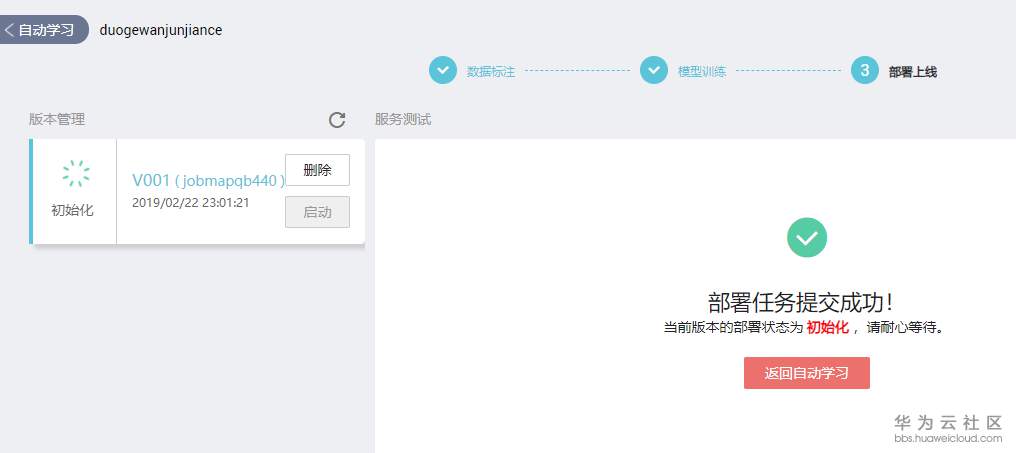Click the 返回自动学习 red button
1016x453 pixels.
point(807,373)
